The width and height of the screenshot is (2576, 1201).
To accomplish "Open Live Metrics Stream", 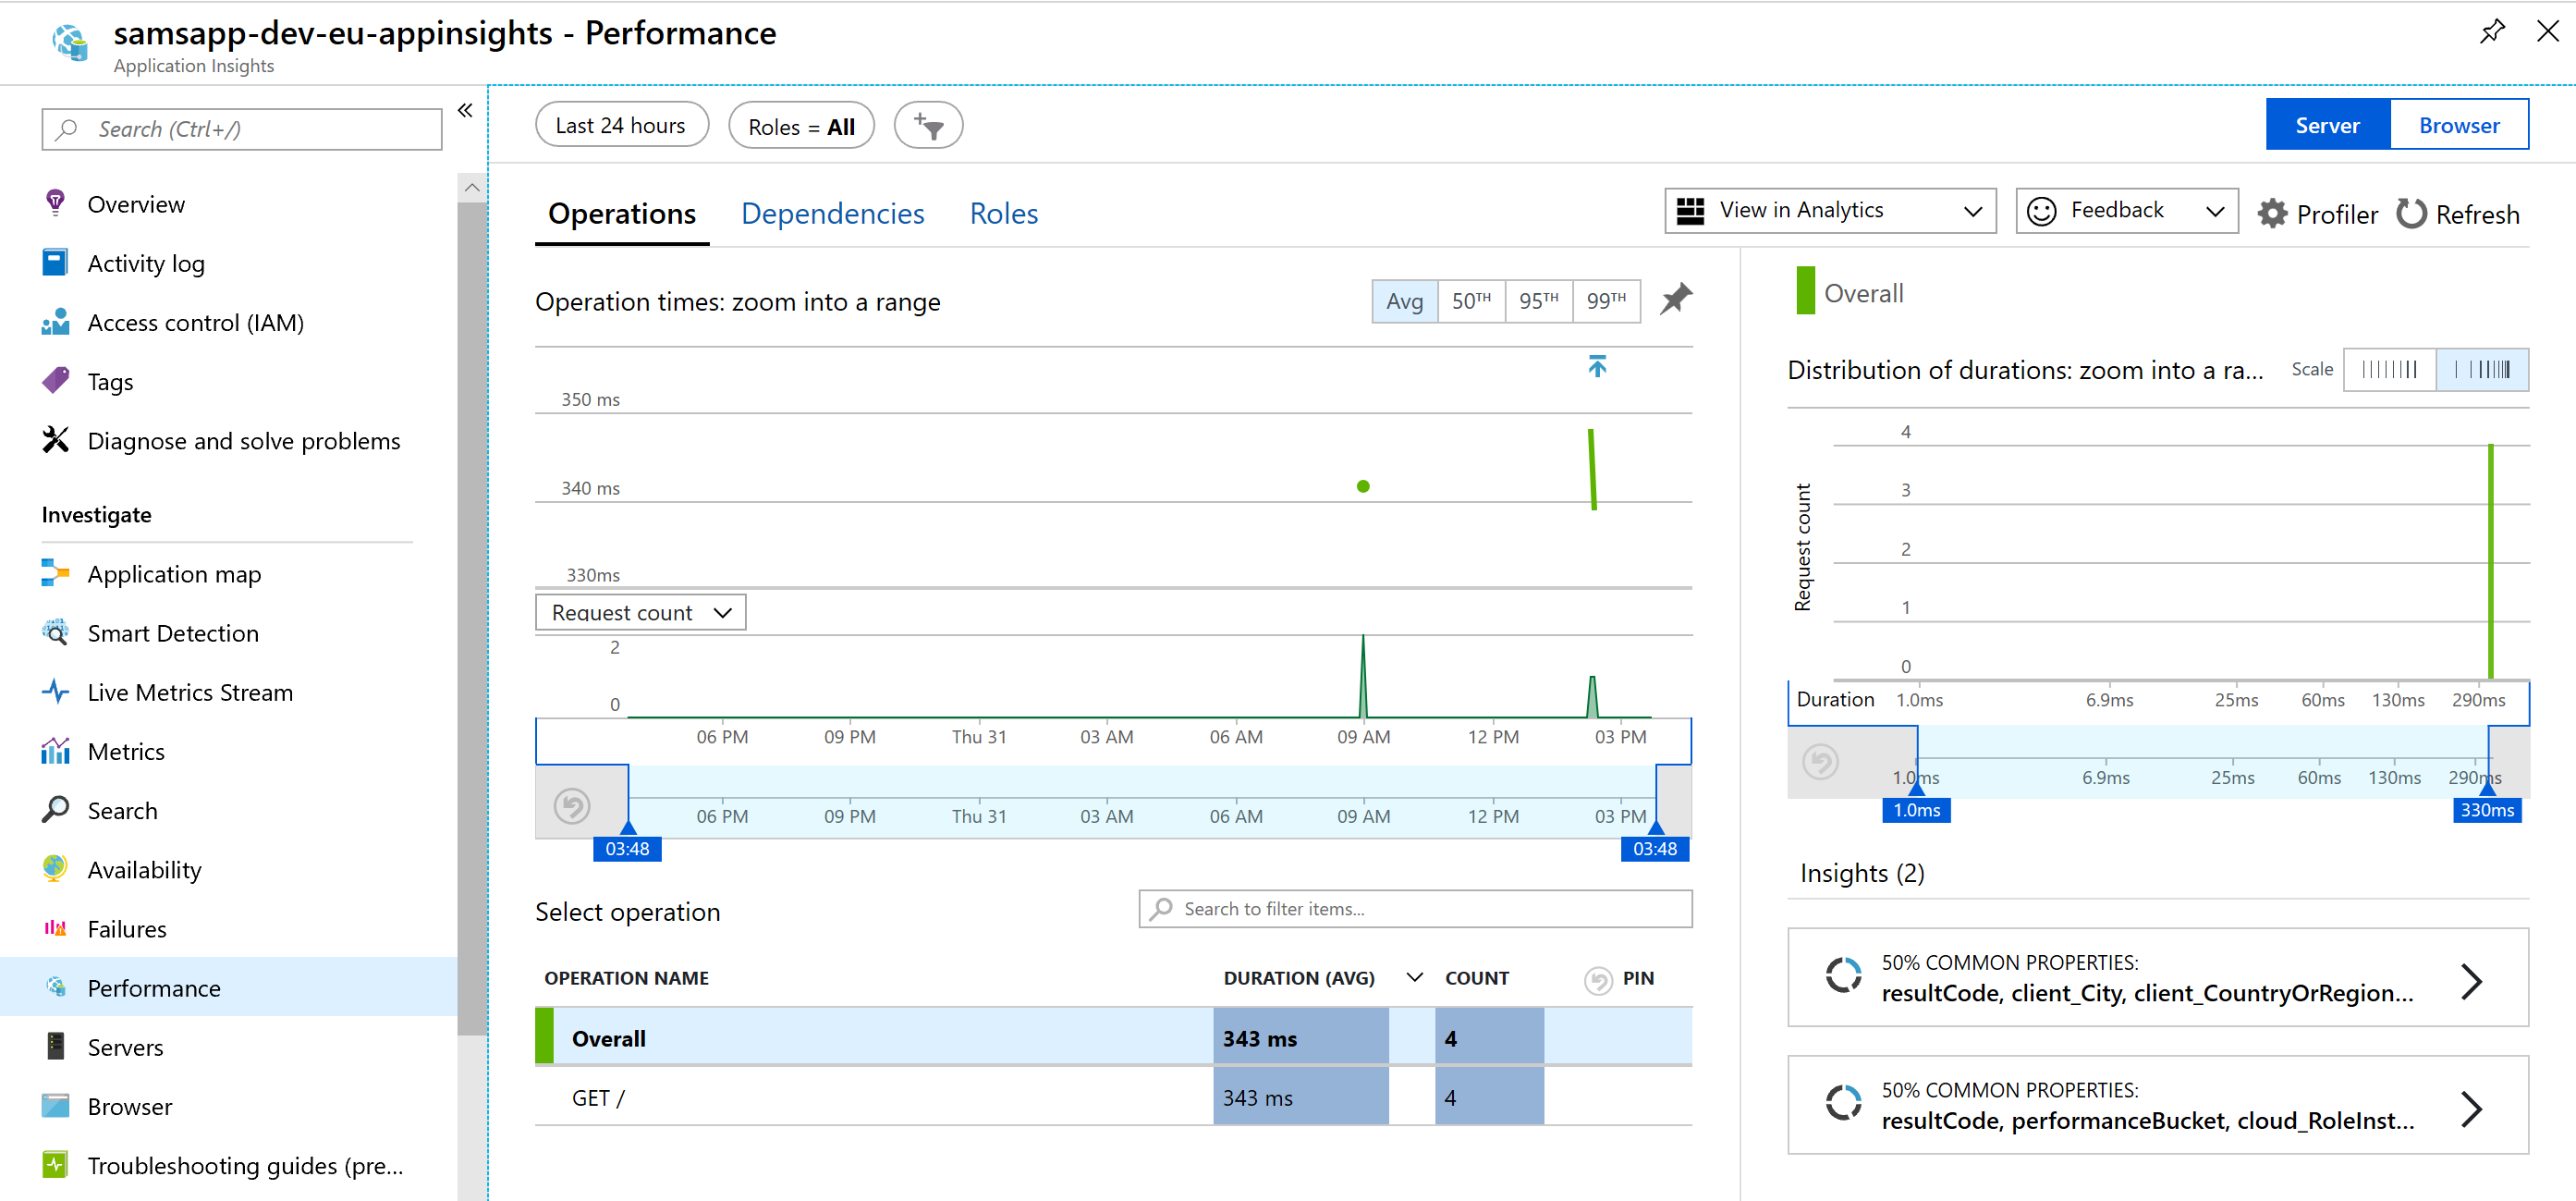I will click(189, 692).
